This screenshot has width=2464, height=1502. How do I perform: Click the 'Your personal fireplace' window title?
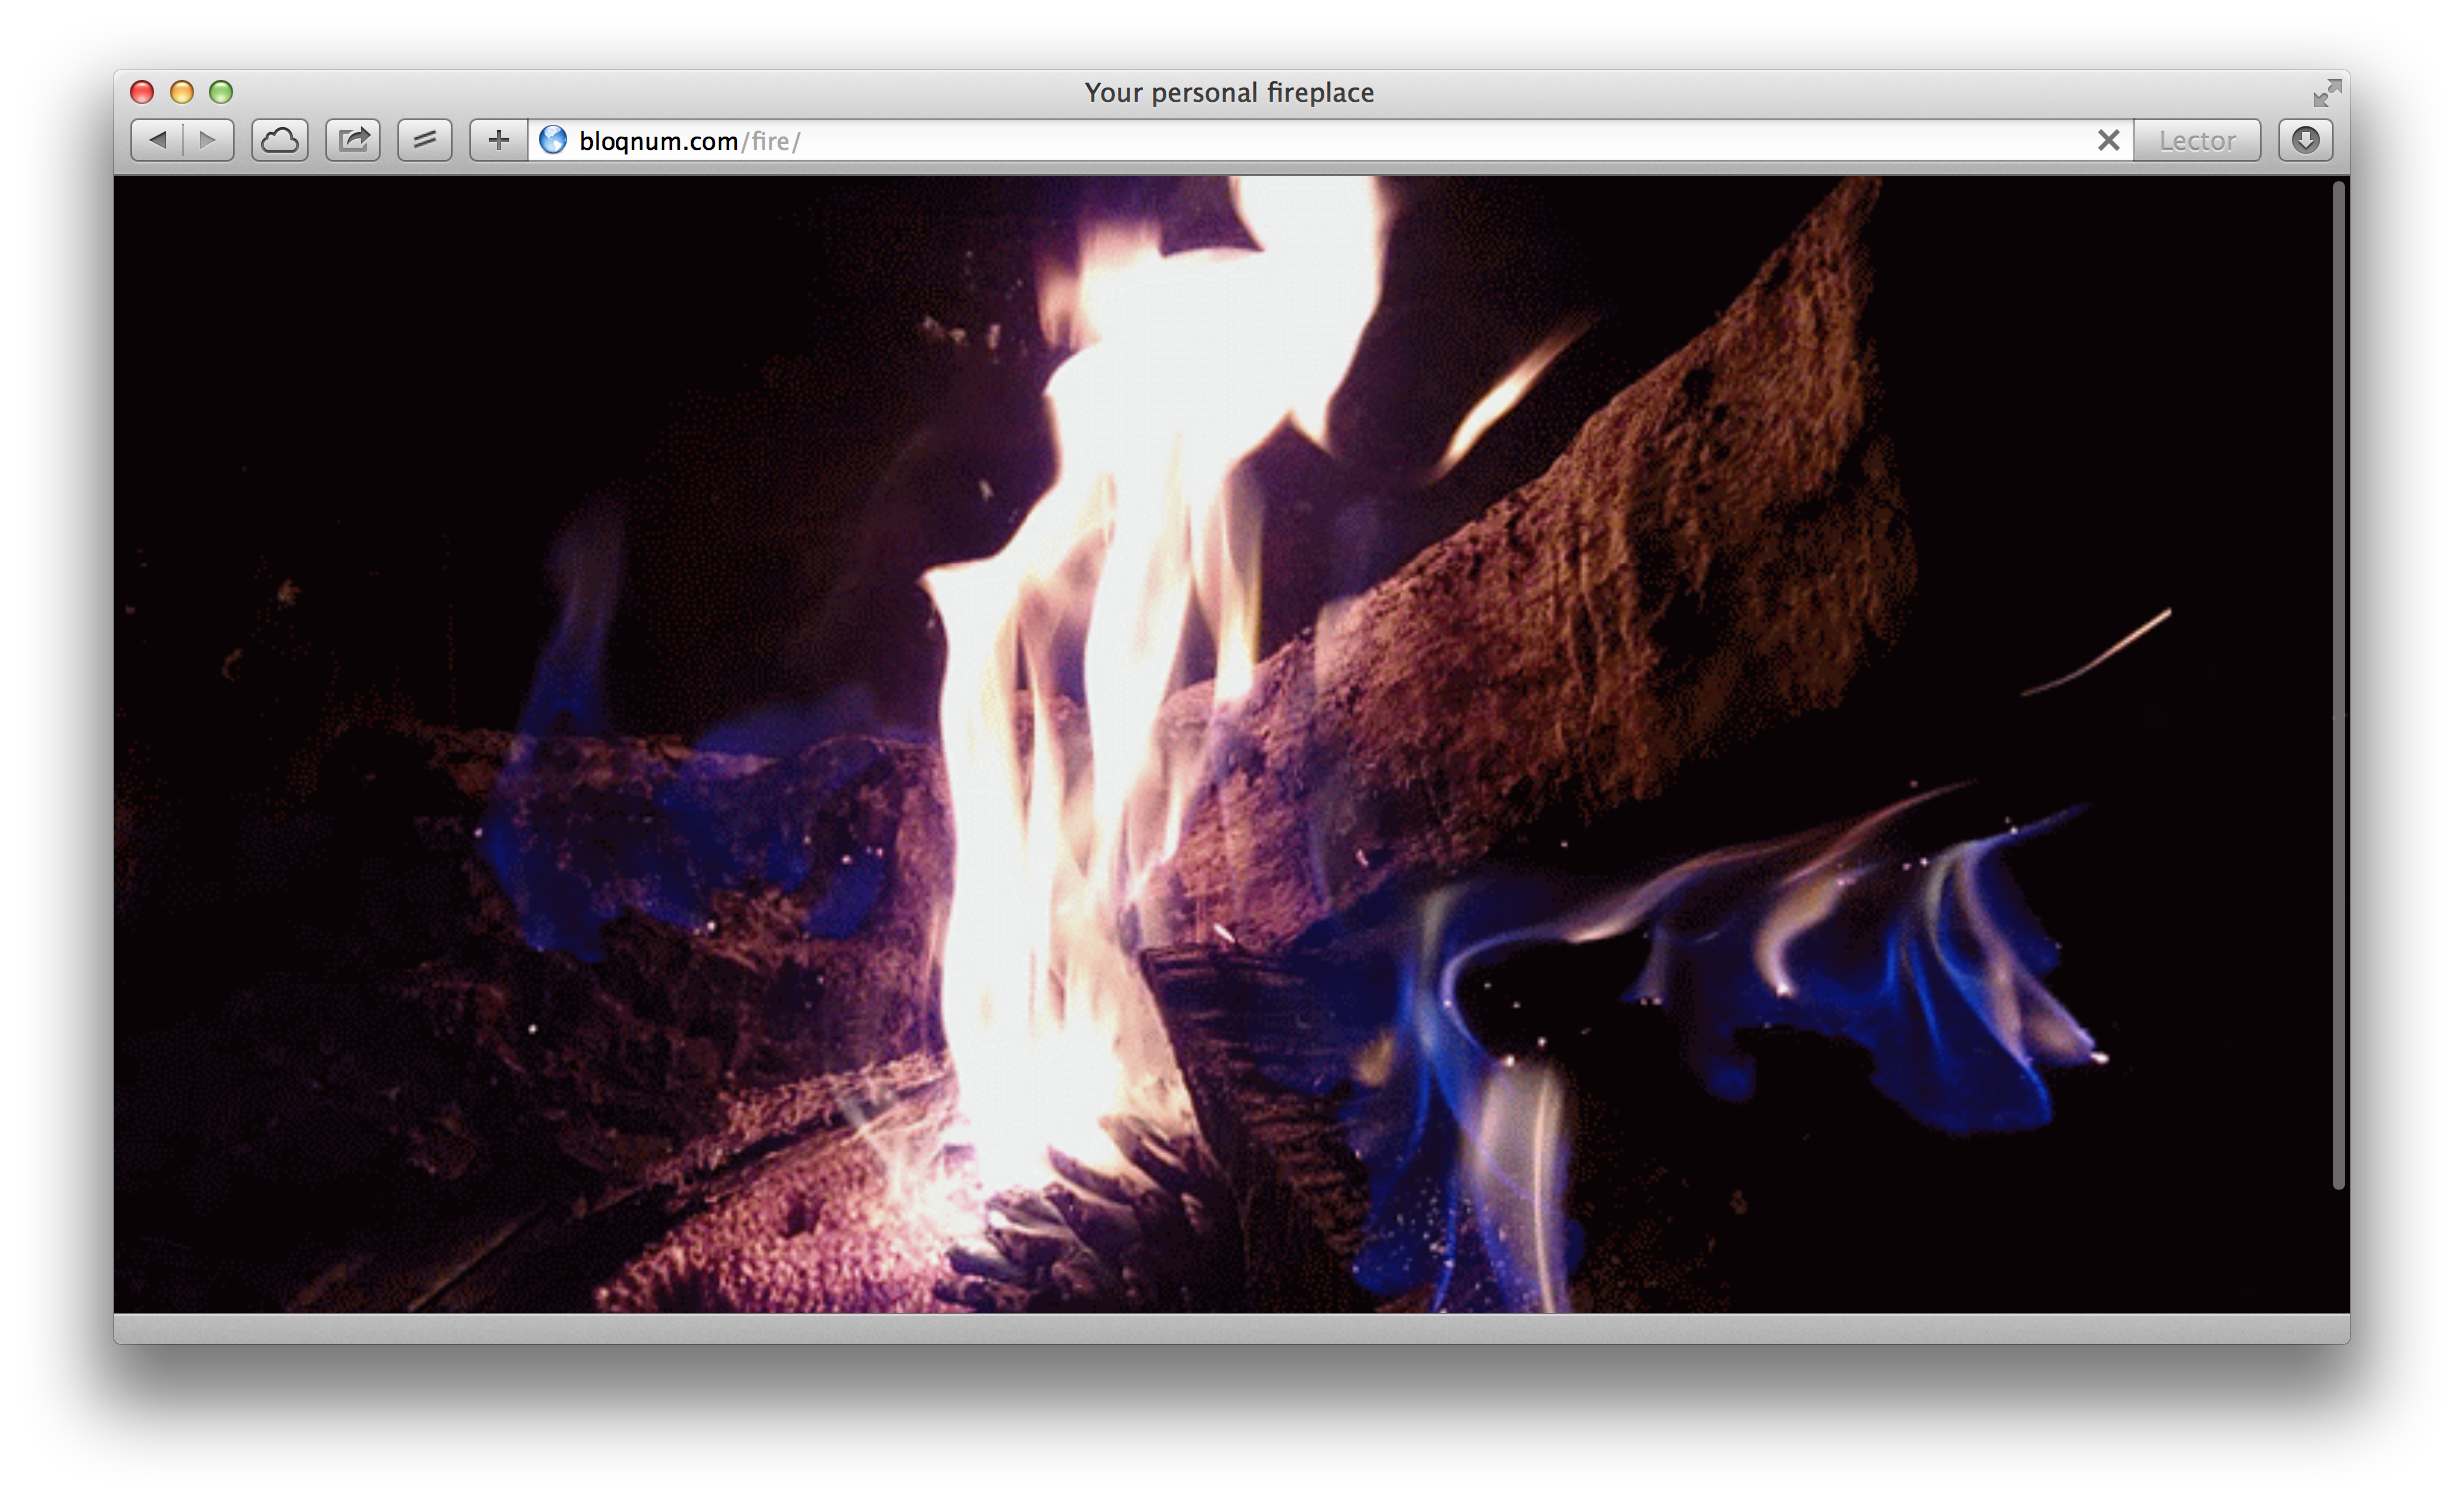point(1229,92)
